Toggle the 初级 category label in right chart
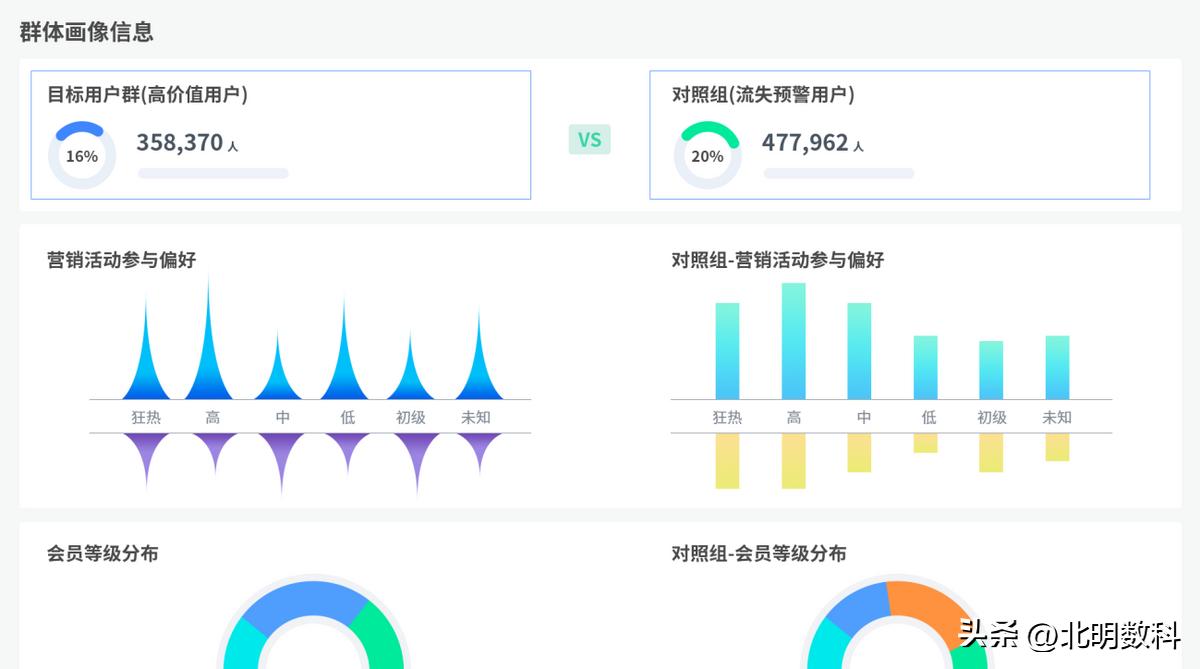This screenshot has height=669, width=1200. 995,417
